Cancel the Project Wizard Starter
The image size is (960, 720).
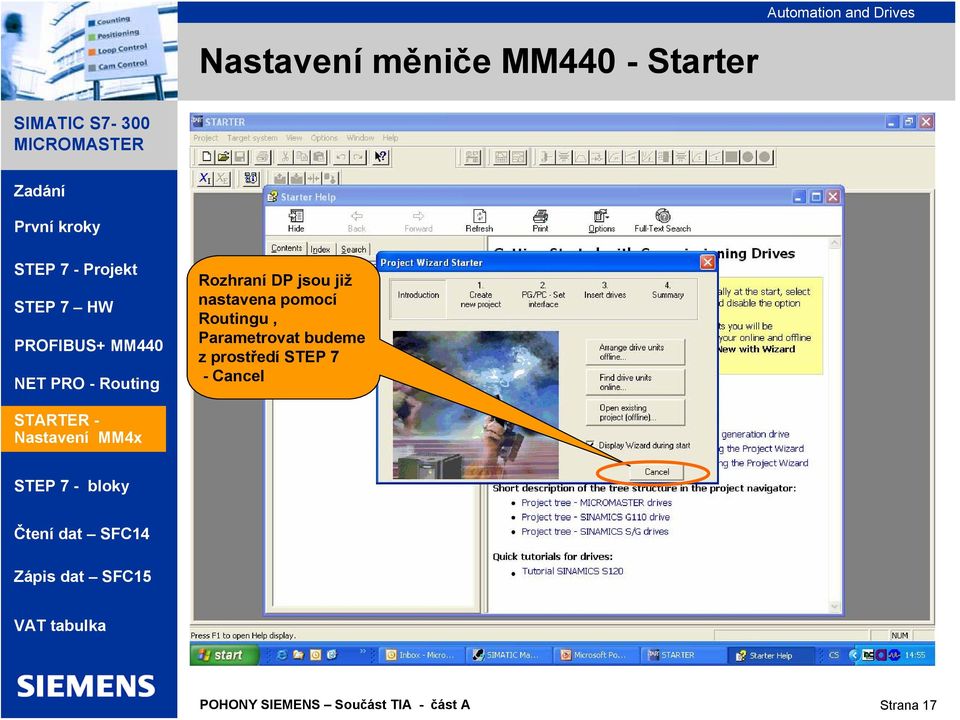pos(656,472)
